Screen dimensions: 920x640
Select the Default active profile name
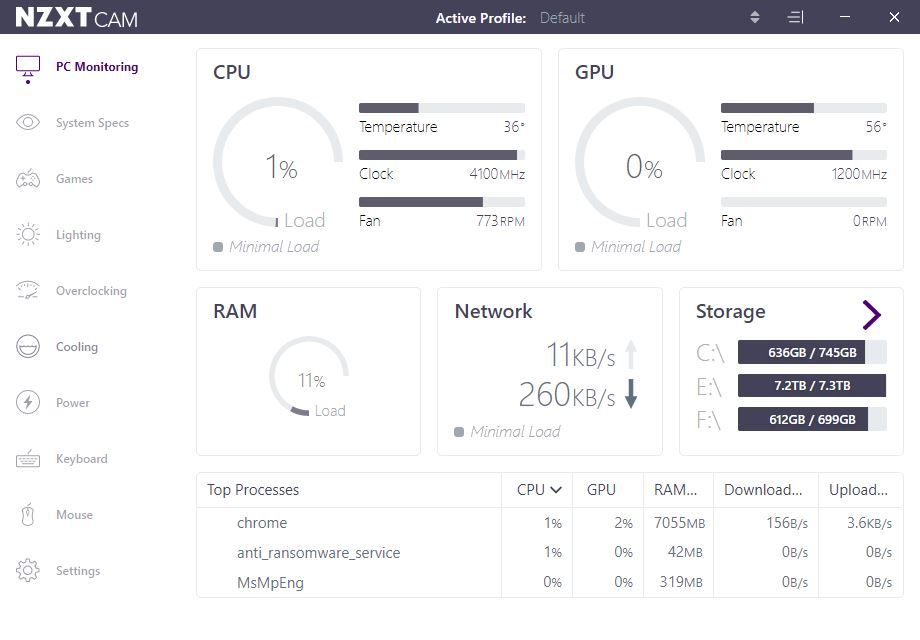point(562,18)
